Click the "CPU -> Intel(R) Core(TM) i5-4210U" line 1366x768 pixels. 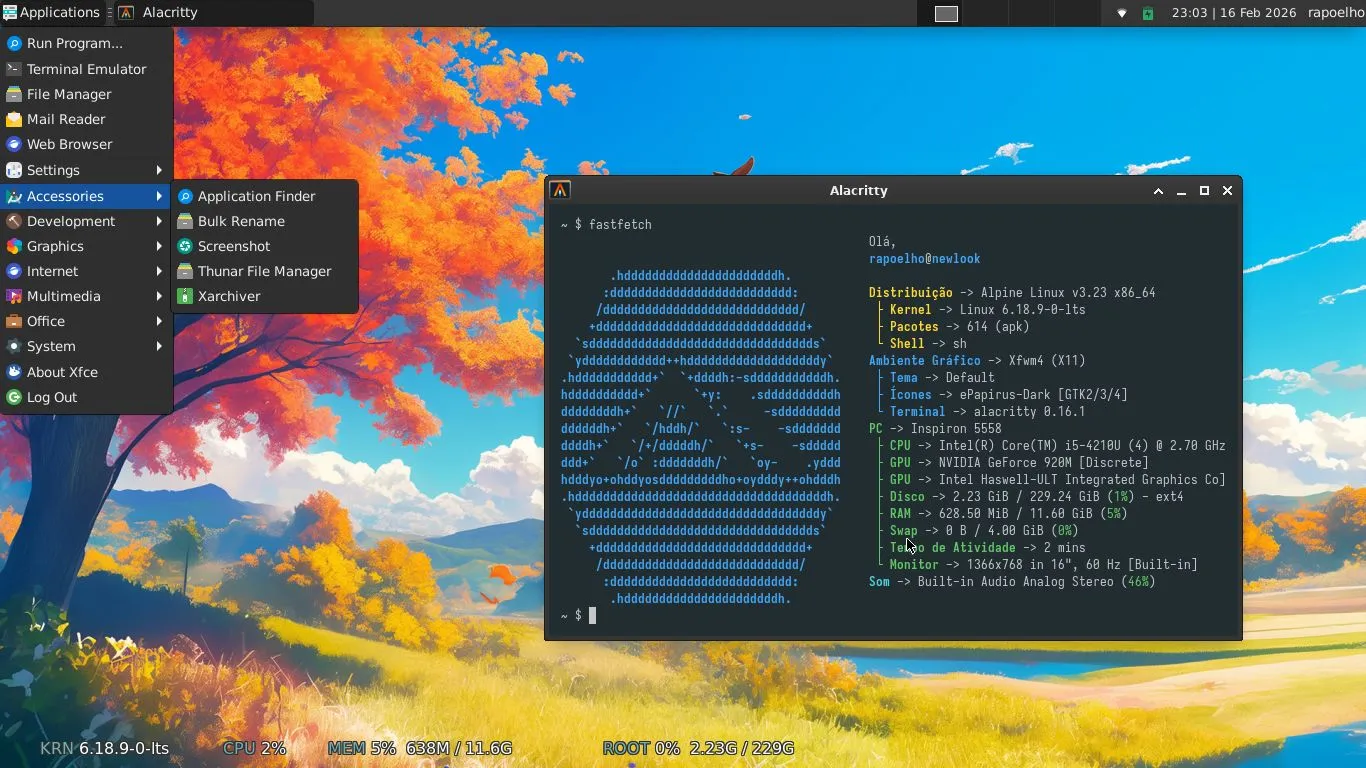point(1058,445)
